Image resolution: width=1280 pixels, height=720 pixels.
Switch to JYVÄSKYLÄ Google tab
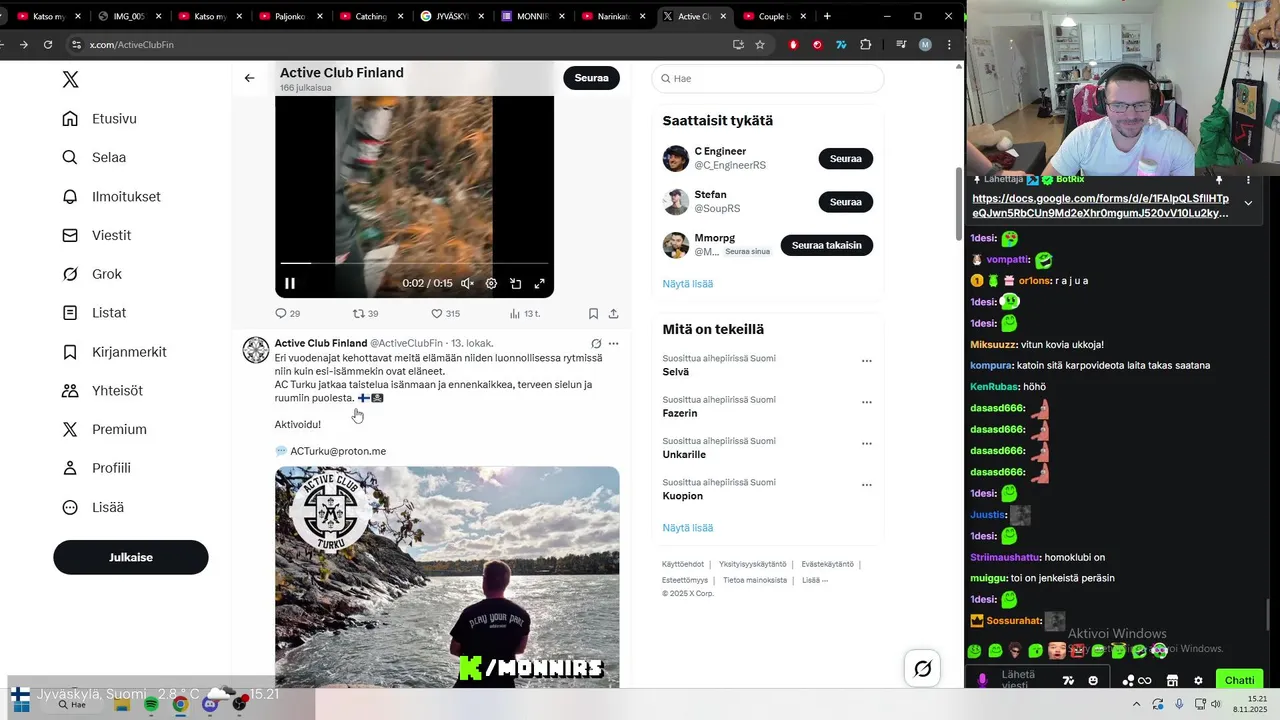click(x=452, y=16)
